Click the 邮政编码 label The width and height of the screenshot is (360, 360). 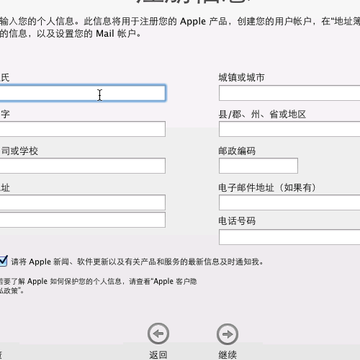coord(237,151)
